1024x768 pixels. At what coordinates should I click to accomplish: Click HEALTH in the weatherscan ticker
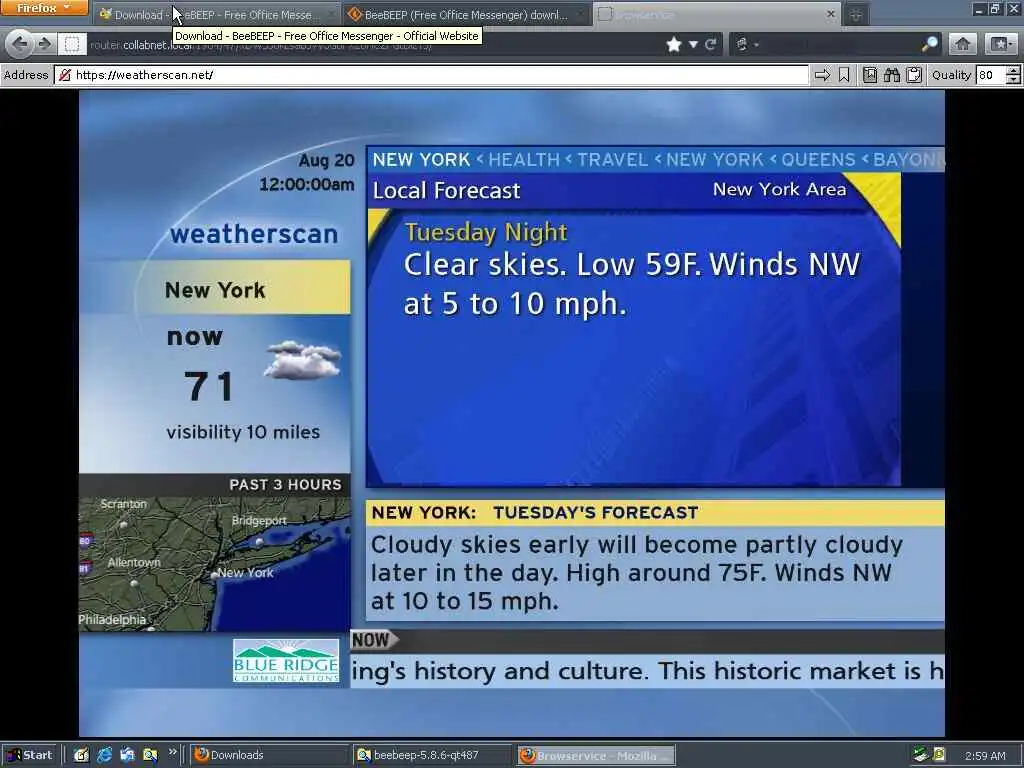point(524,160)
